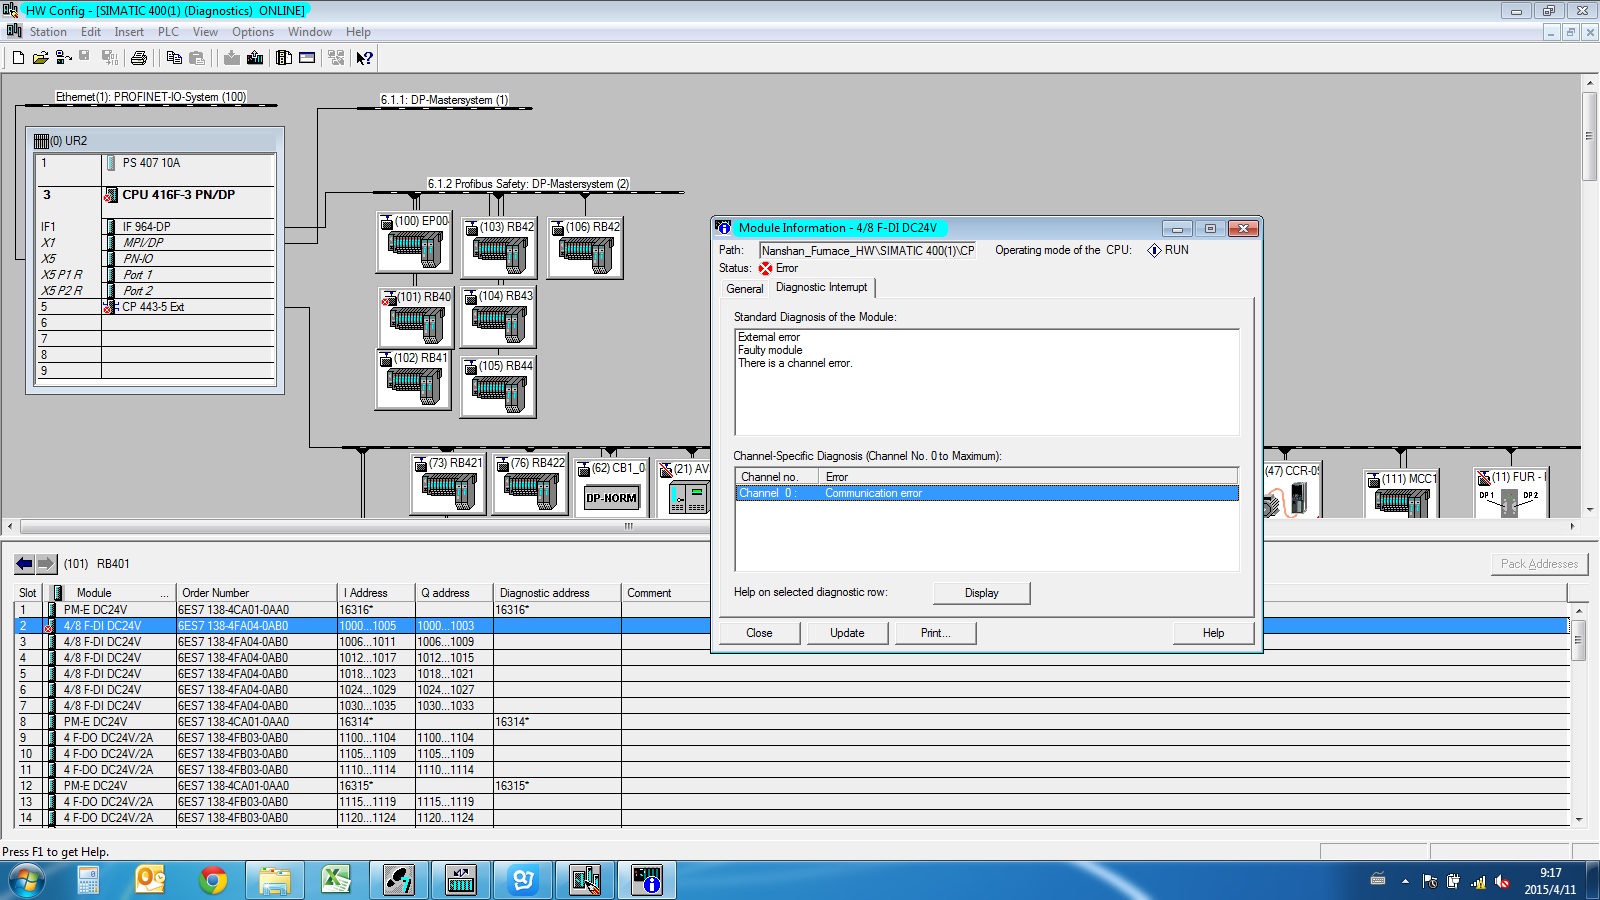The width and height of the screenshot is (1600, 900).
Task: Switch to the Diagnostic Interrupt tab
Action: (x=822, y=287)
